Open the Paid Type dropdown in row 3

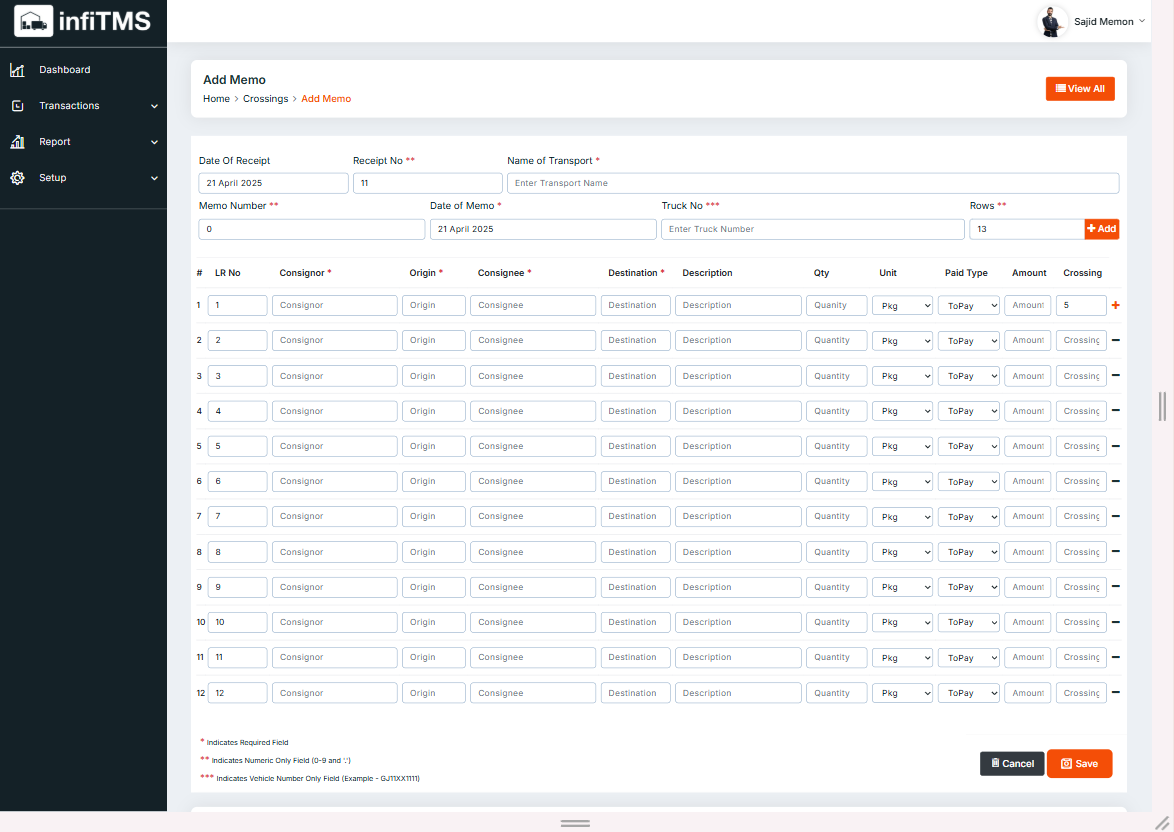tap(968, 376)
